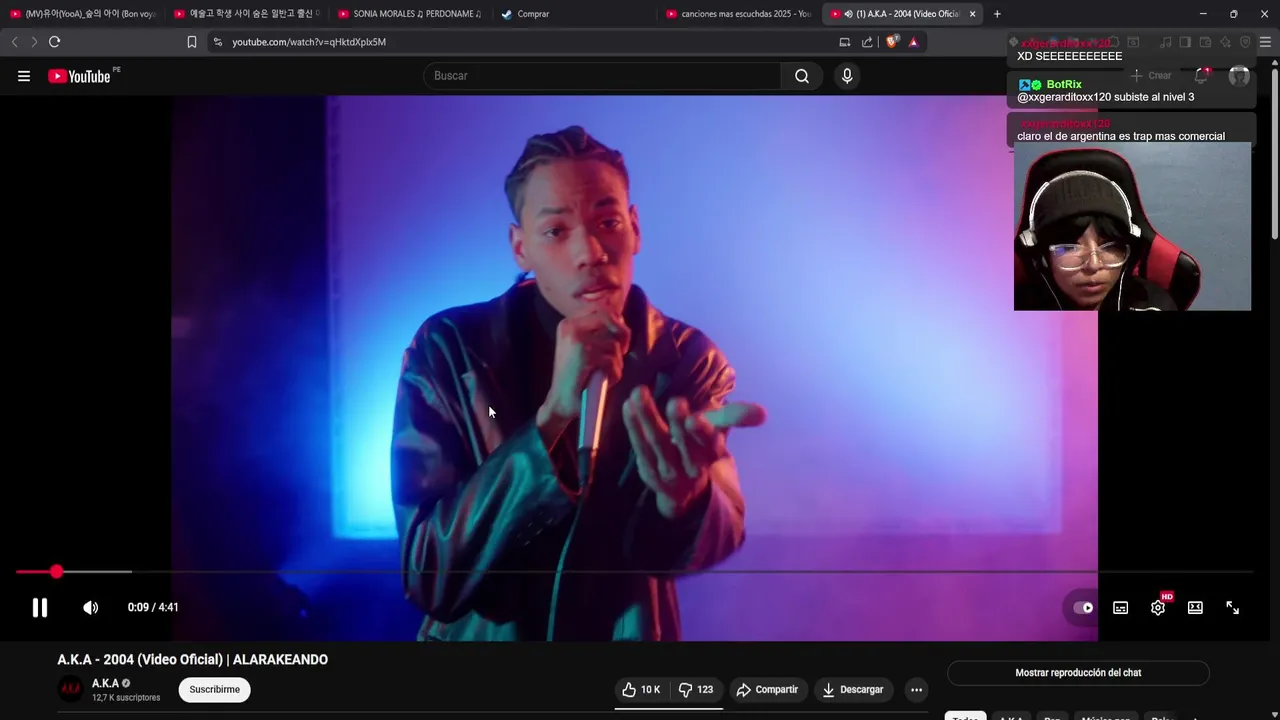Click the Suscribirme button

pos(214,690)
